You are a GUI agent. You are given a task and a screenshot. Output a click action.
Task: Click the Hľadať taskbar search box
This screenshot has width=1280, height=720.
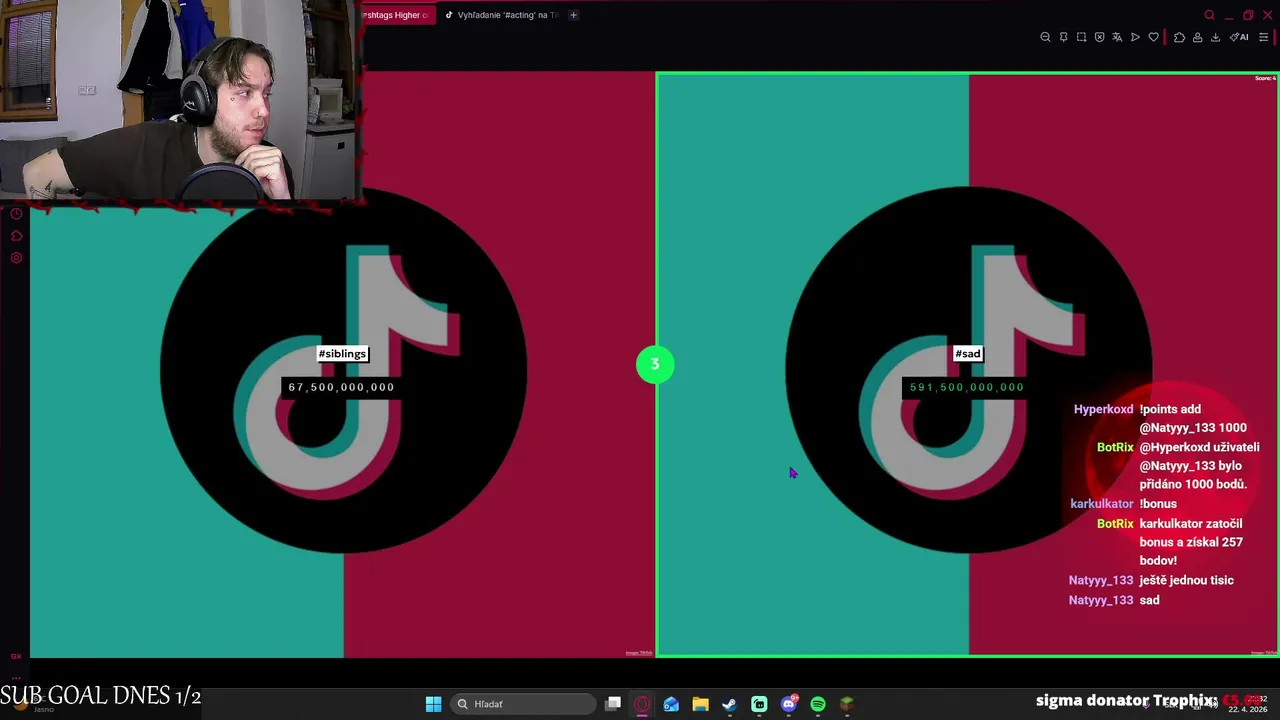coord(521,704)
